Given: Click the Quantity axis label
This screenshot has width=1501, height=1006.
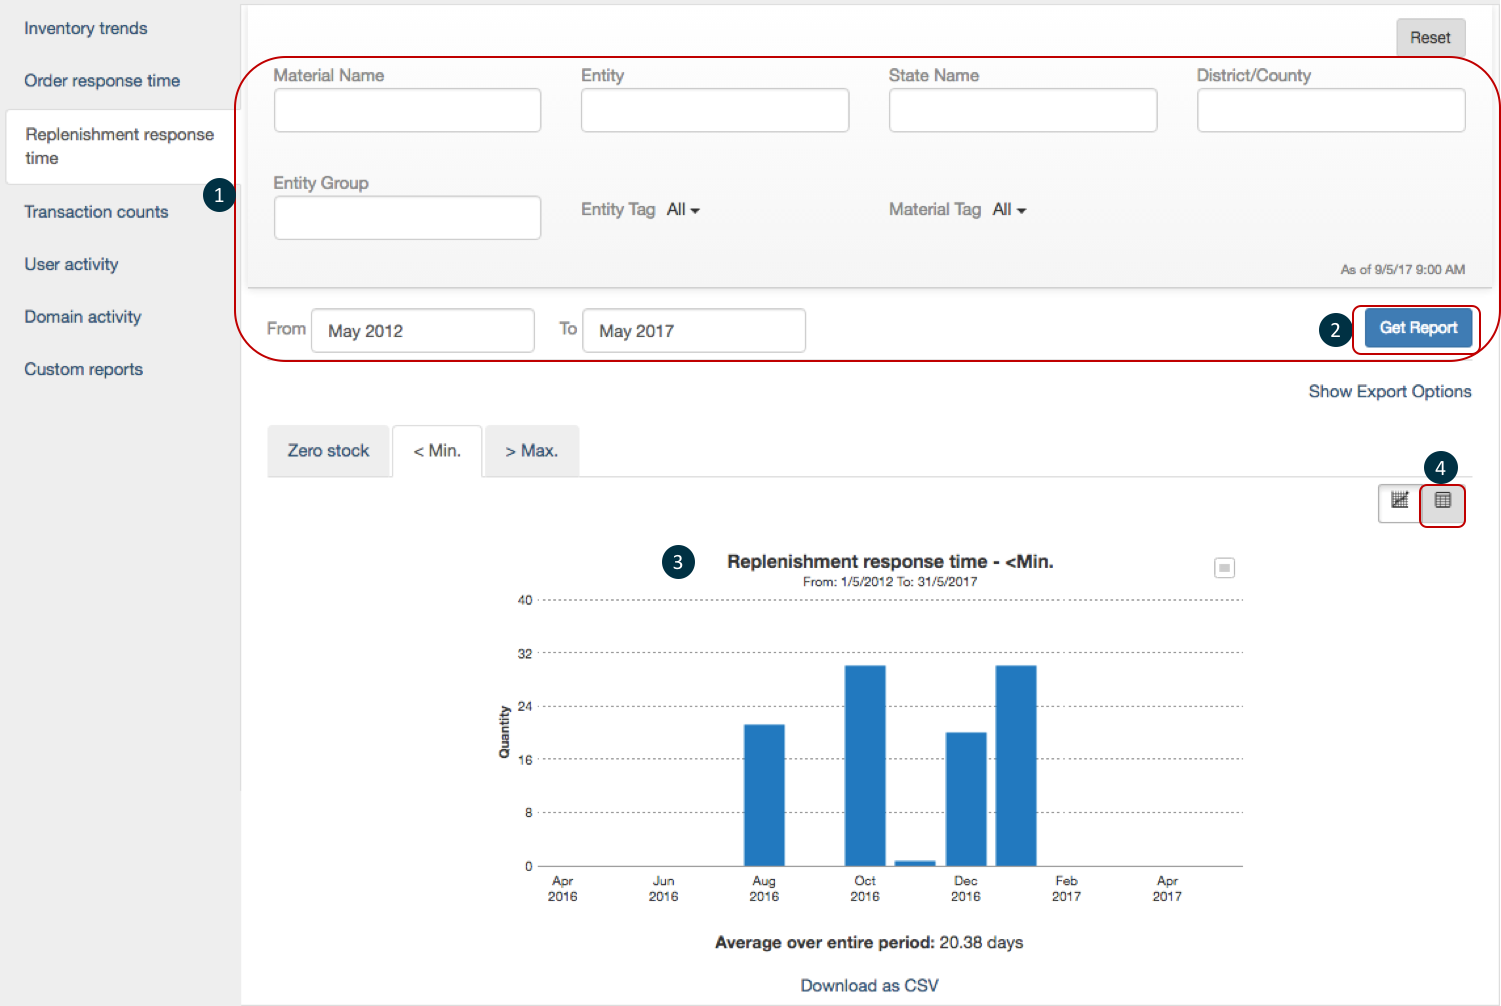Looking at the screenshot, I should (x=505, y=732).
